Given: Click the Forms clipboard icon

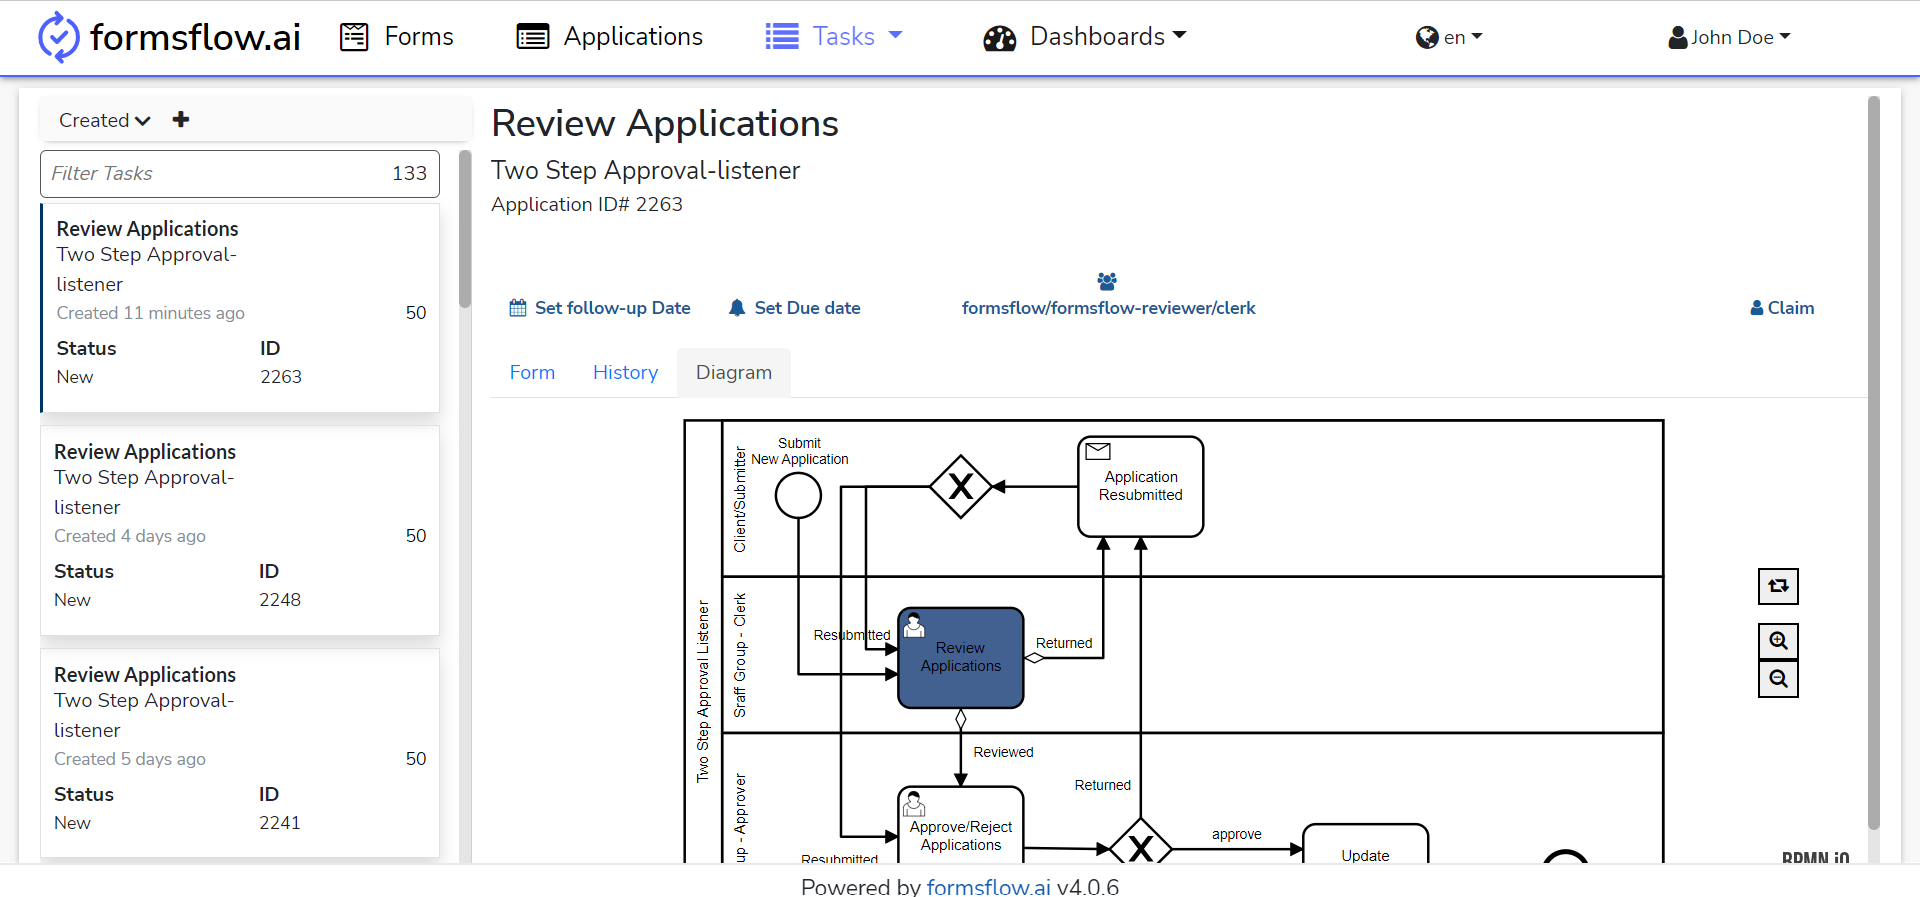Looking at the screenshot, I should 354,37.
